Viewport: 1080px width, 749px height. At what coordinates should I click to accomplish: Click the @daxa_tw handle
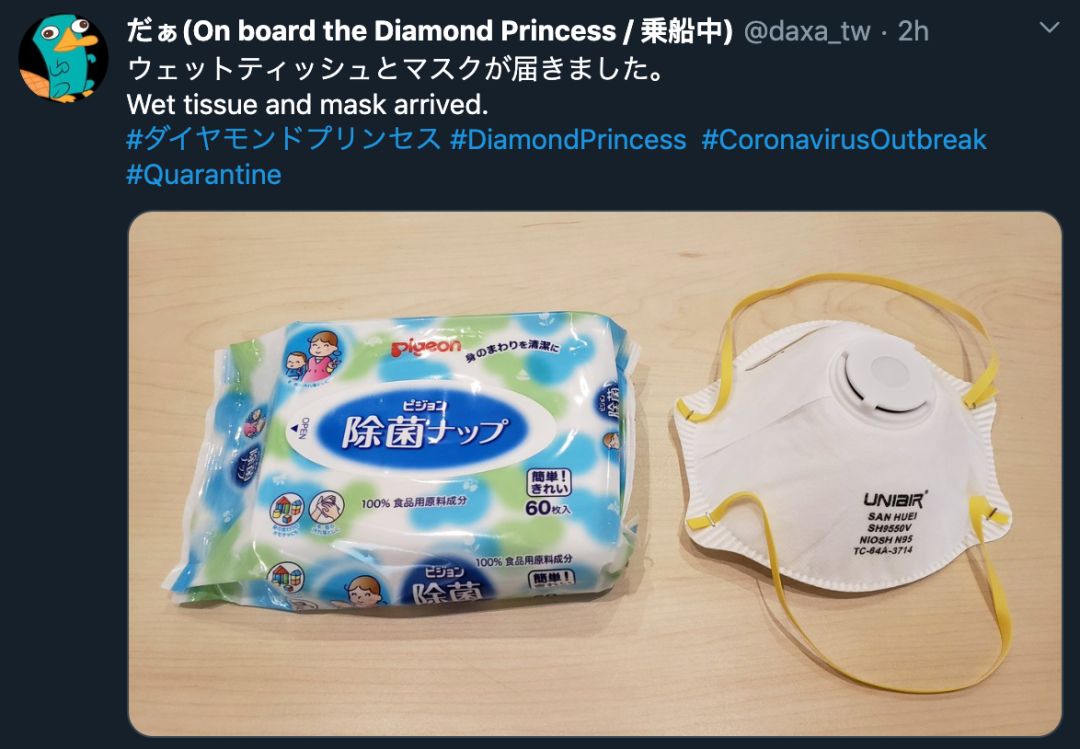click(807, 32)
